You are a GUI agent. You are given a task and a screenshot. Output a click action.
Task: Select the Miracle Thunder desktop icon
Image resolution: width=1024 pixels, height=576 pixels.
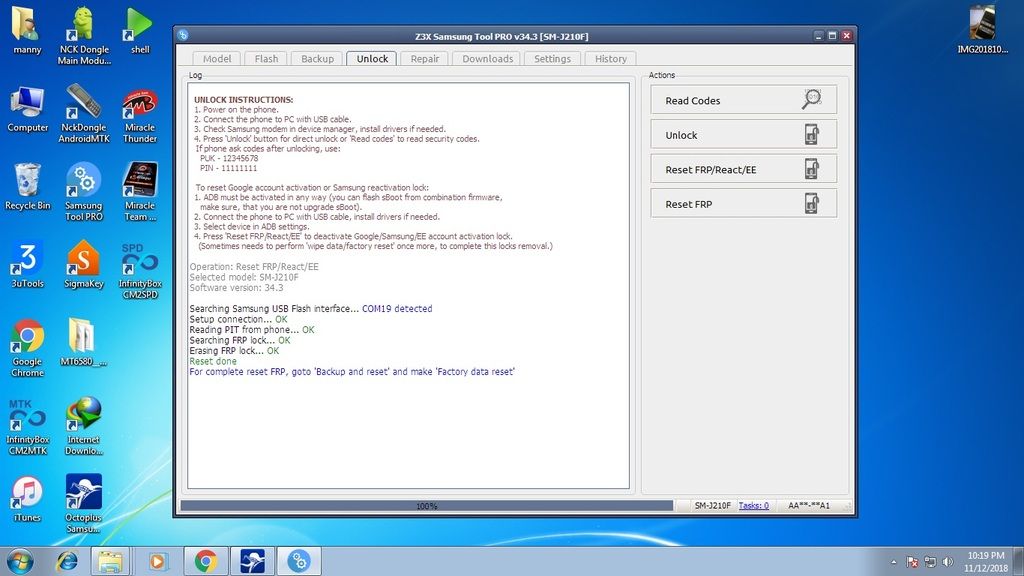[140, 114]
